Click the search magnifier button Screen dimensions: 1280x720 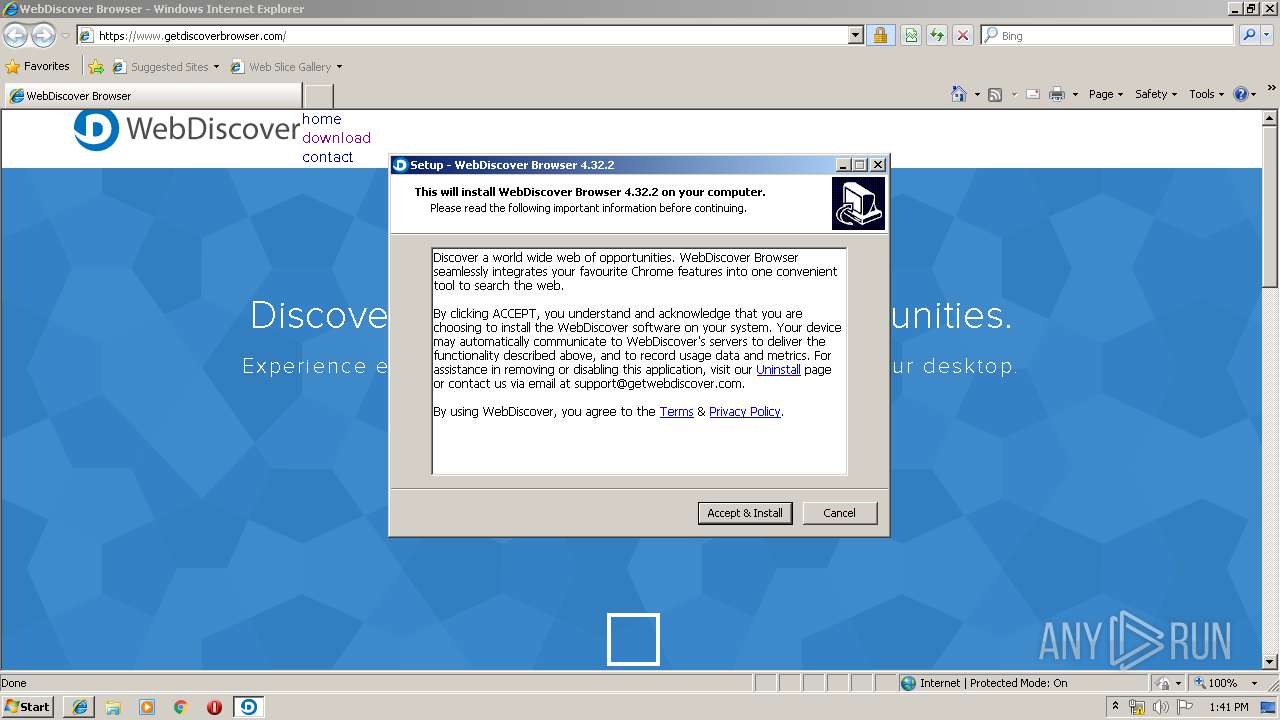(x=1249, y=36)
